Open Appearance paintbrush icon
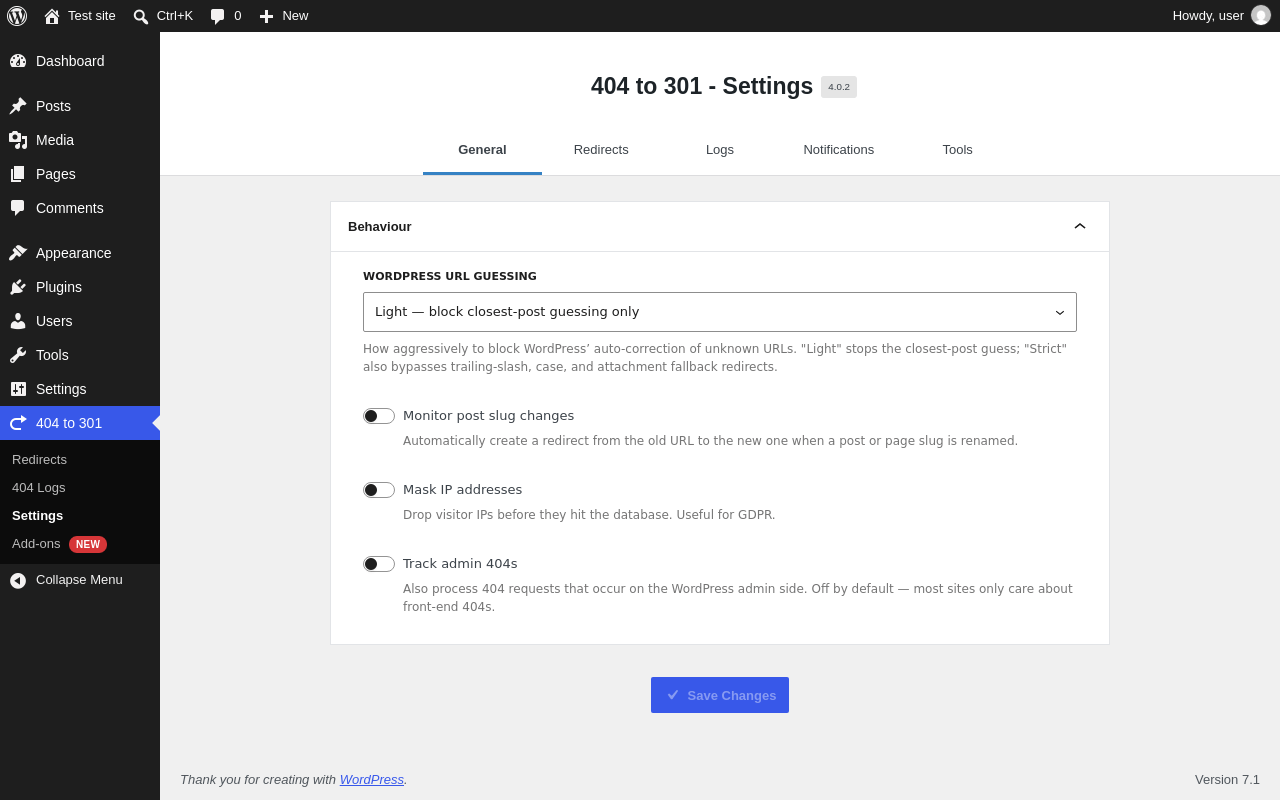 (x=18, y=253)
